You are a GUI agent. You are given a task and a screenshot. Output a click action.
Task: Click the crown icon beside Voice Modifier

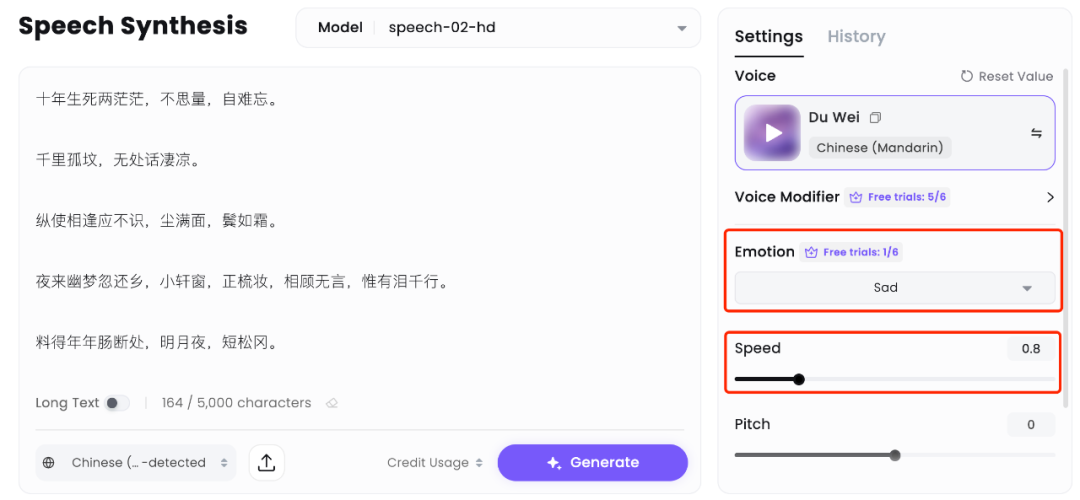(x=855, y=197)
